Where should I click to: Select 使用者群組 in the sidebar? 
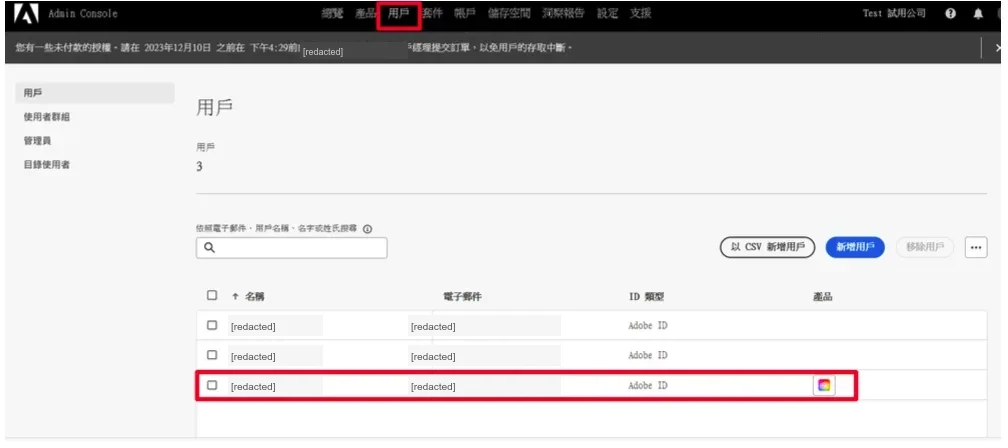coord(47,117)
